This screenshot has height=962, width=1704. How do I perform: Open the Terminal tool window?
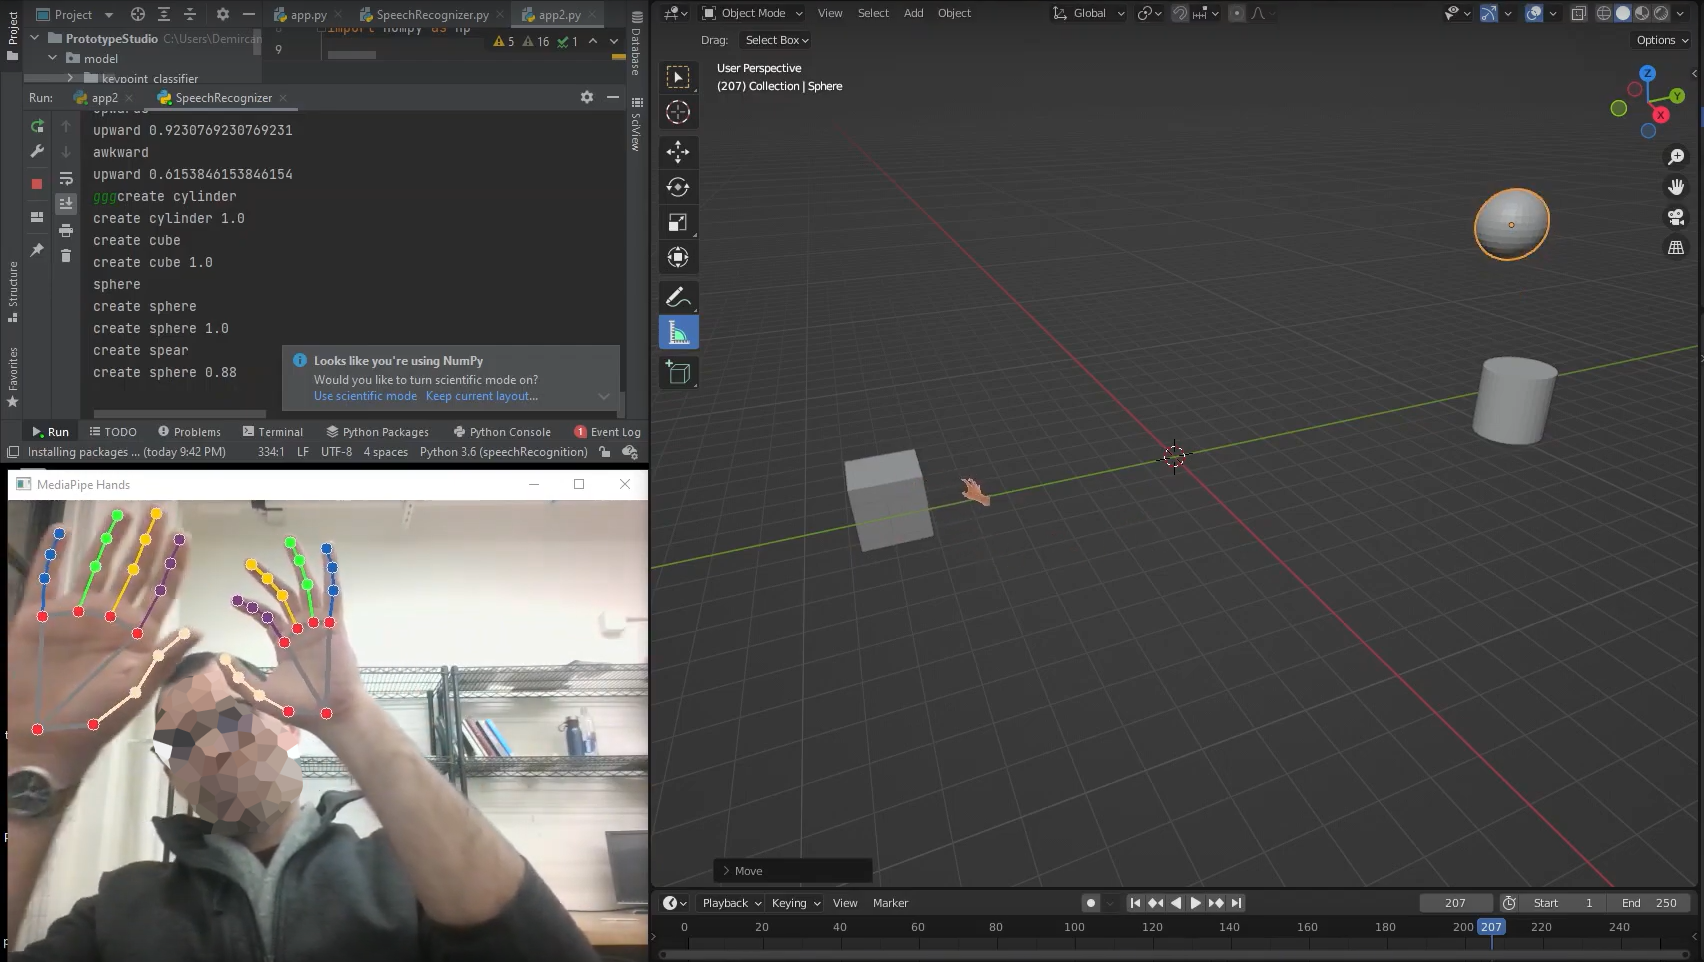click(x=272, y=432)
